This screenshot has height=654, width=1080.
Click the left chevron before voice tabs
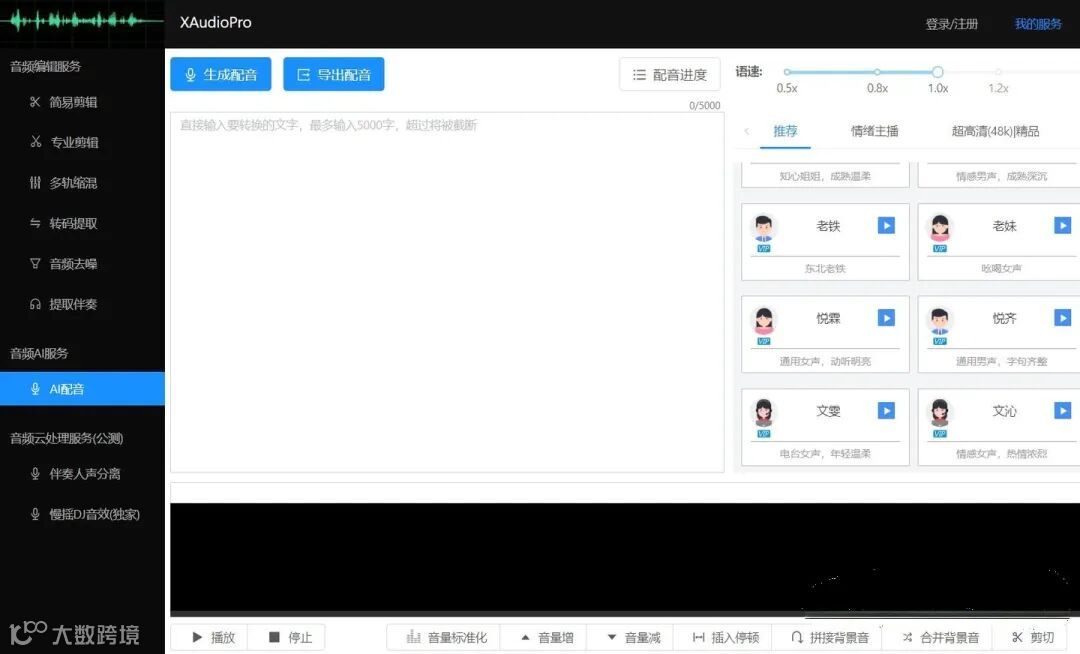[x=747, y=131]
